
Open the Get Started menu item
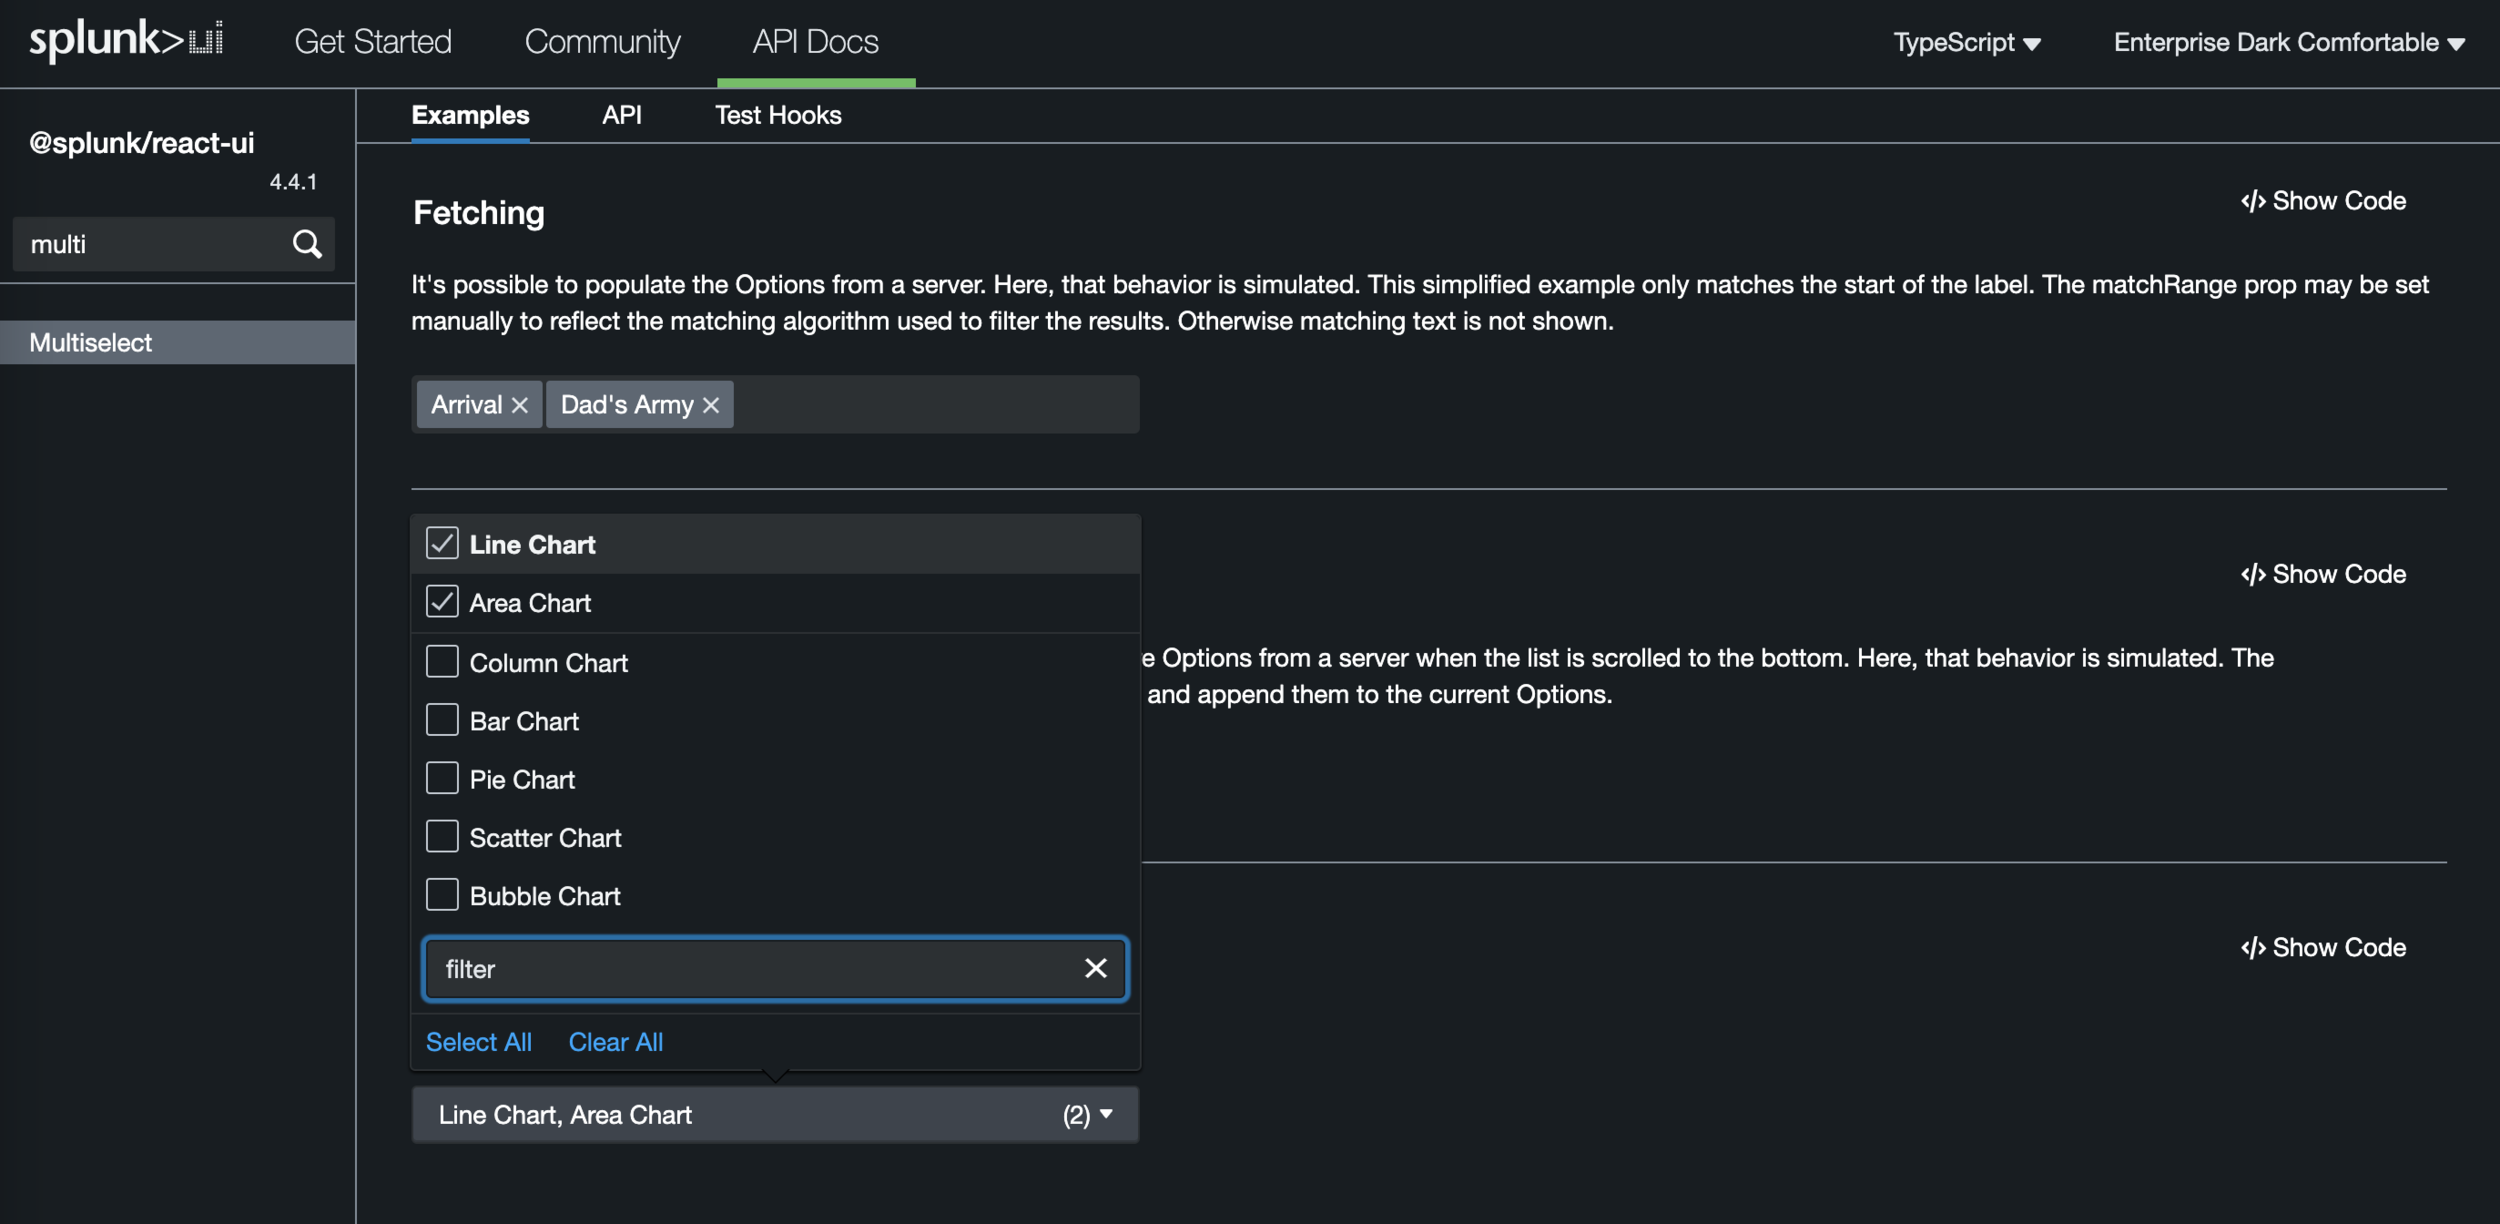(373, 42)
